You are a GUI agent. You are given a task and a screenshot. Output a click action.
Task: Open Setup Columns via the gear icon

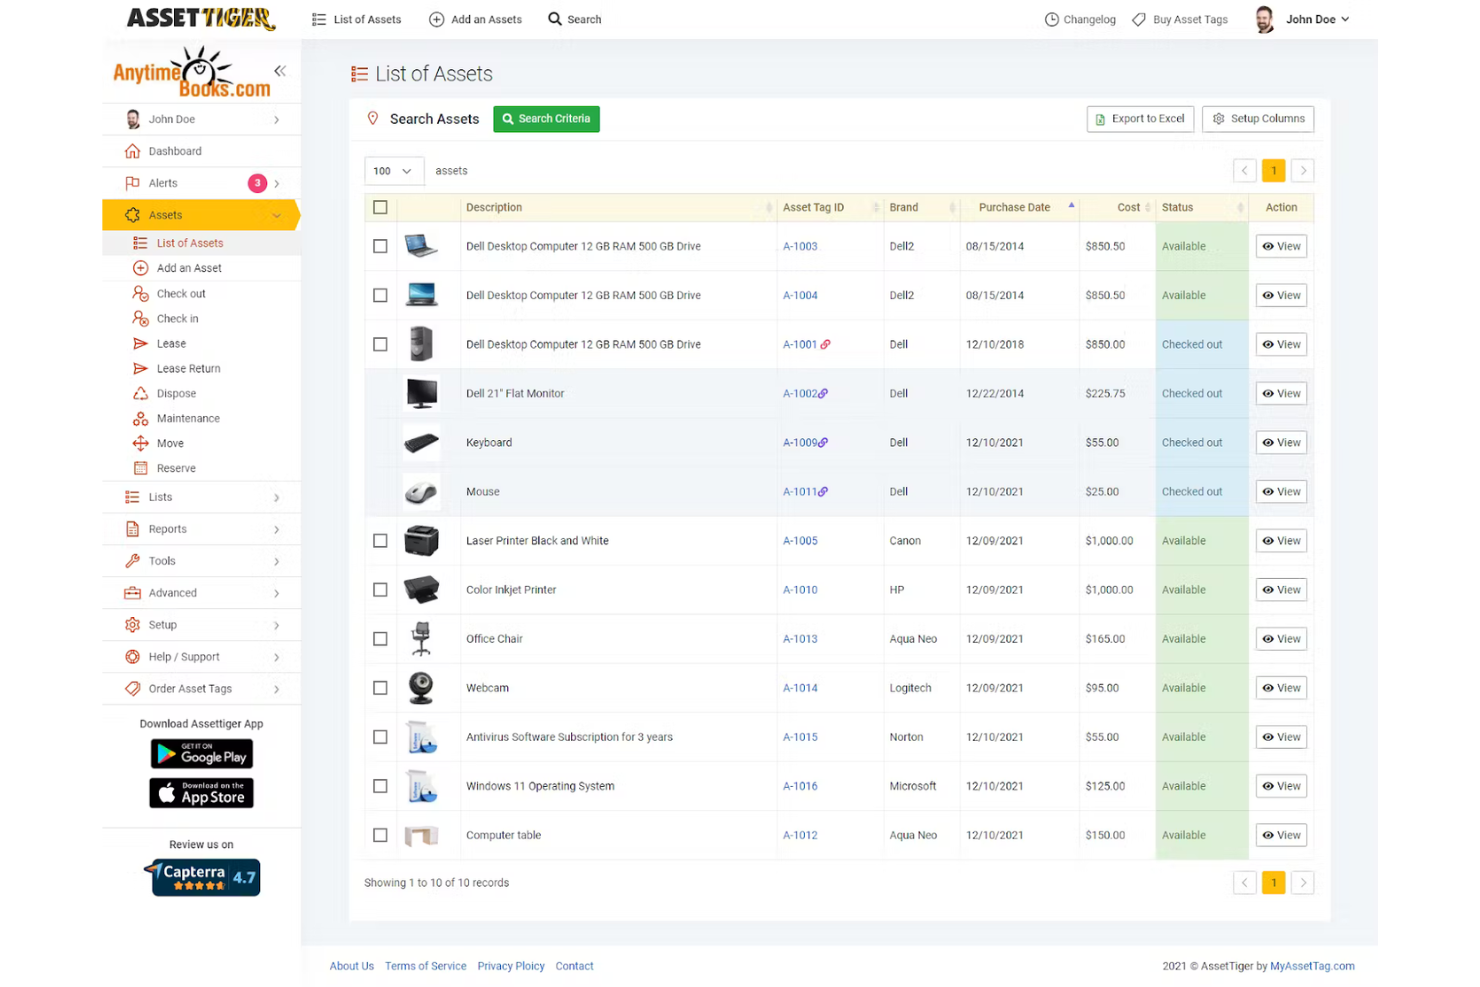[x=1219, y=119]
